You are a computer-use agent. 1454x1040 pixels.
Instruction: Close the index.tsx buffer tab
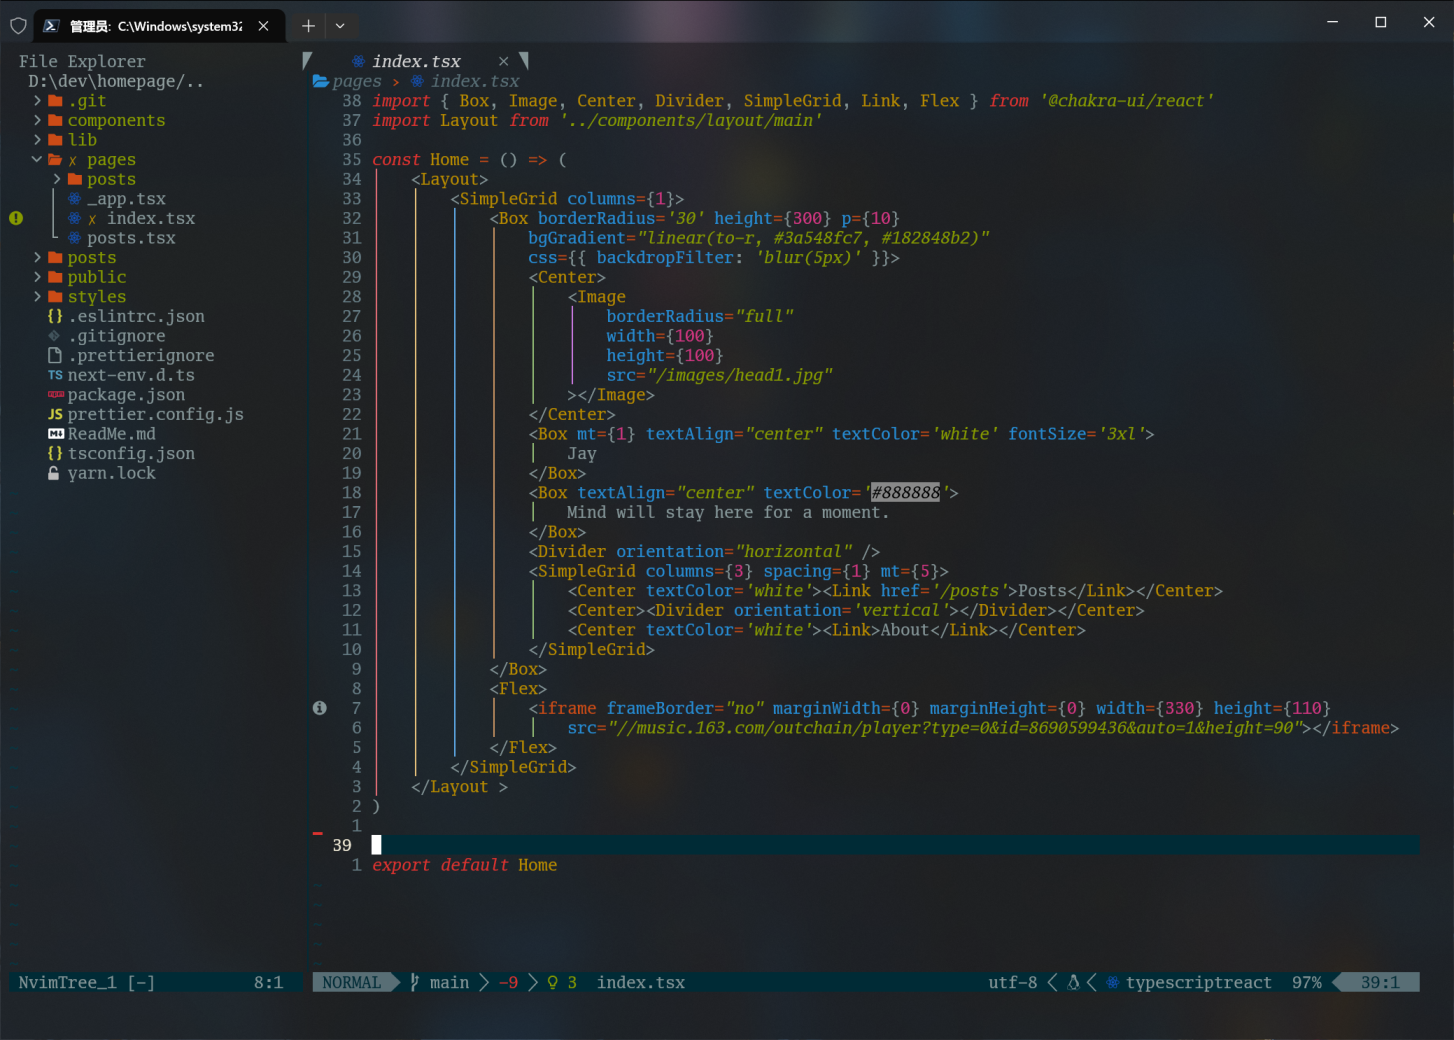click(x=503, y=62)
